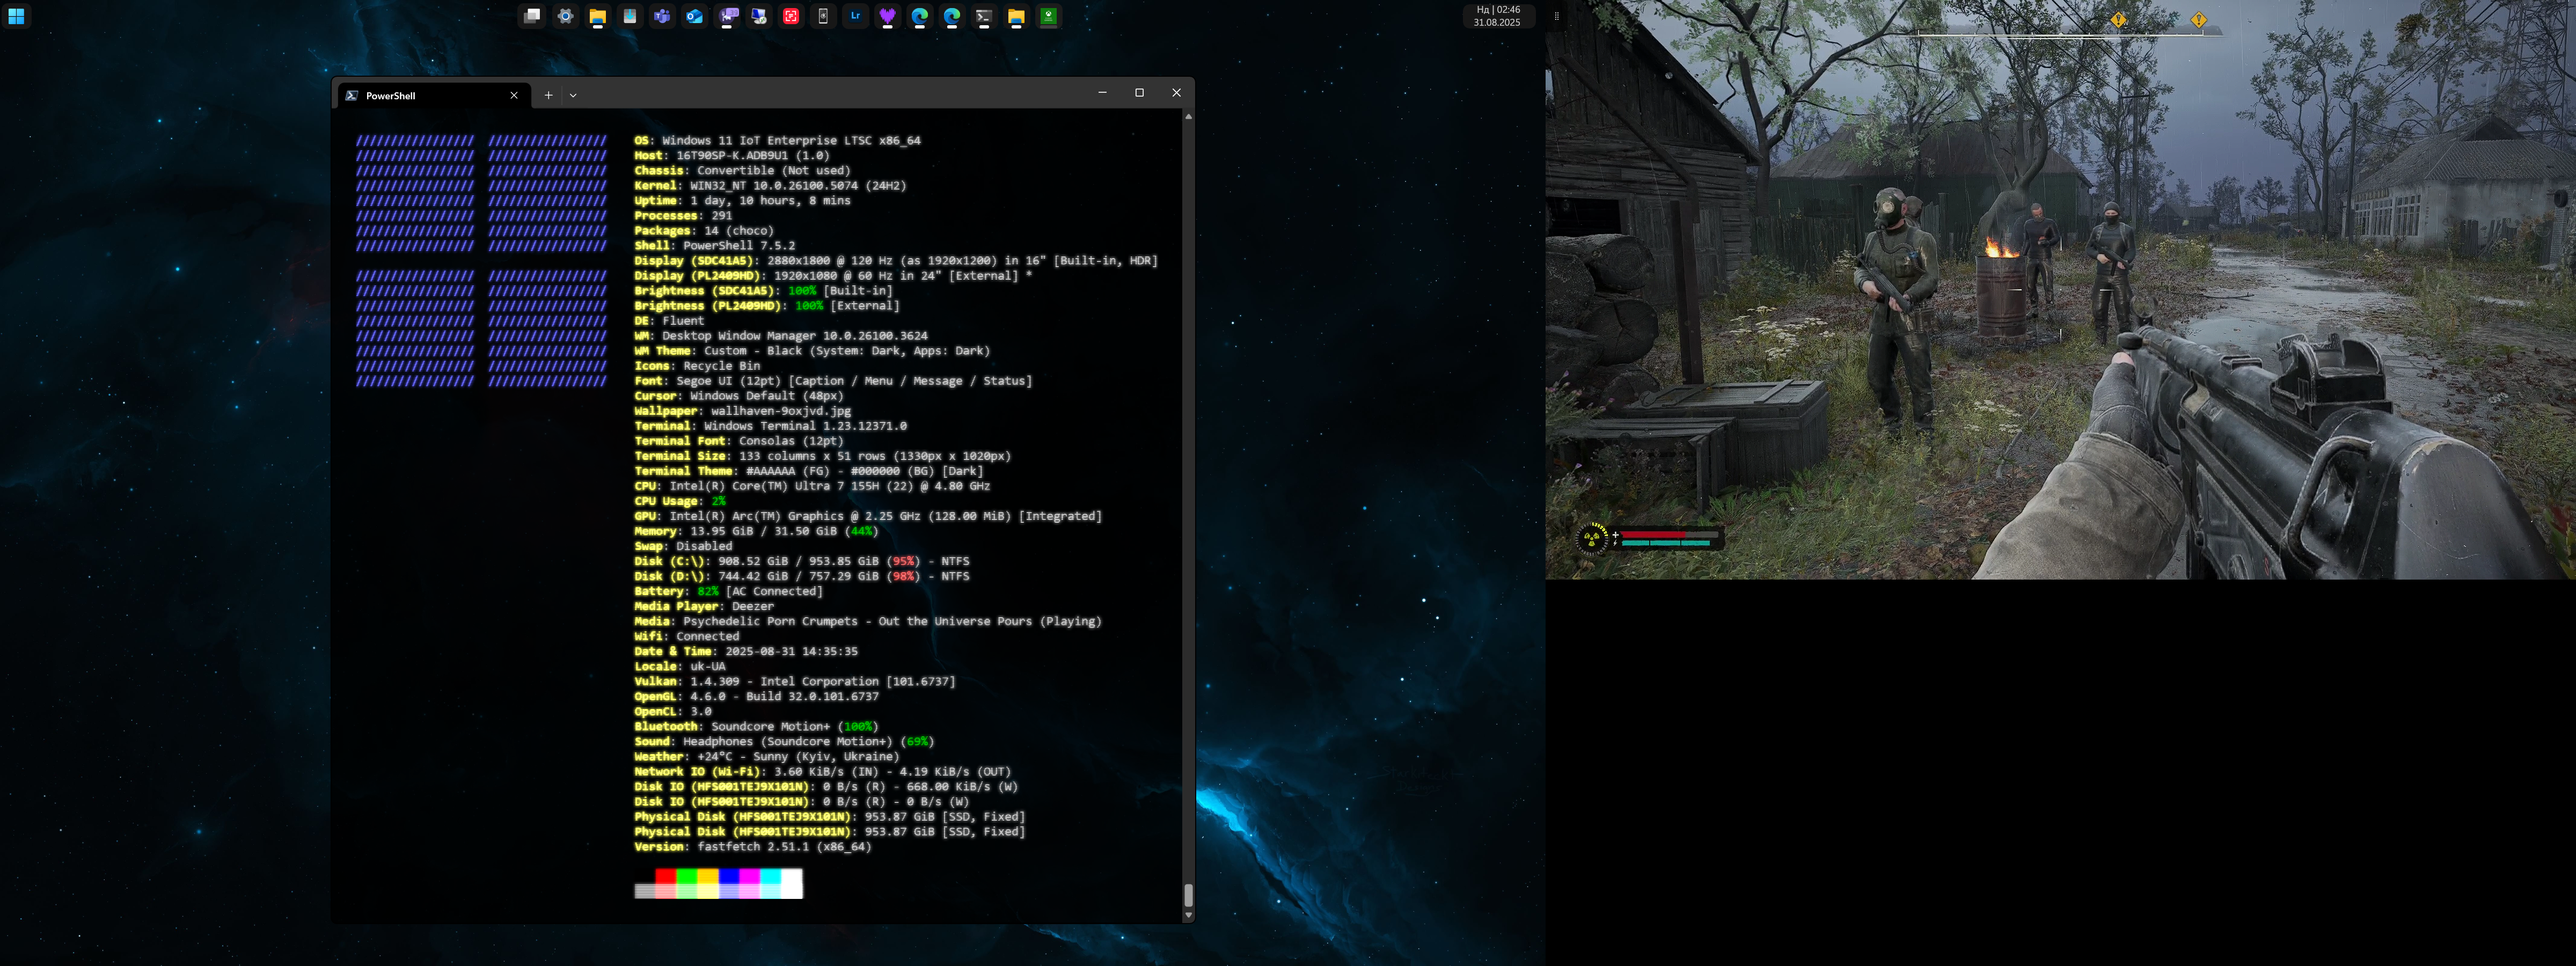Click the 'Host: 16T90SP-K.ADB9U1' line
Viewport: 2576px width, 966px height.
[x=731, y=155]
